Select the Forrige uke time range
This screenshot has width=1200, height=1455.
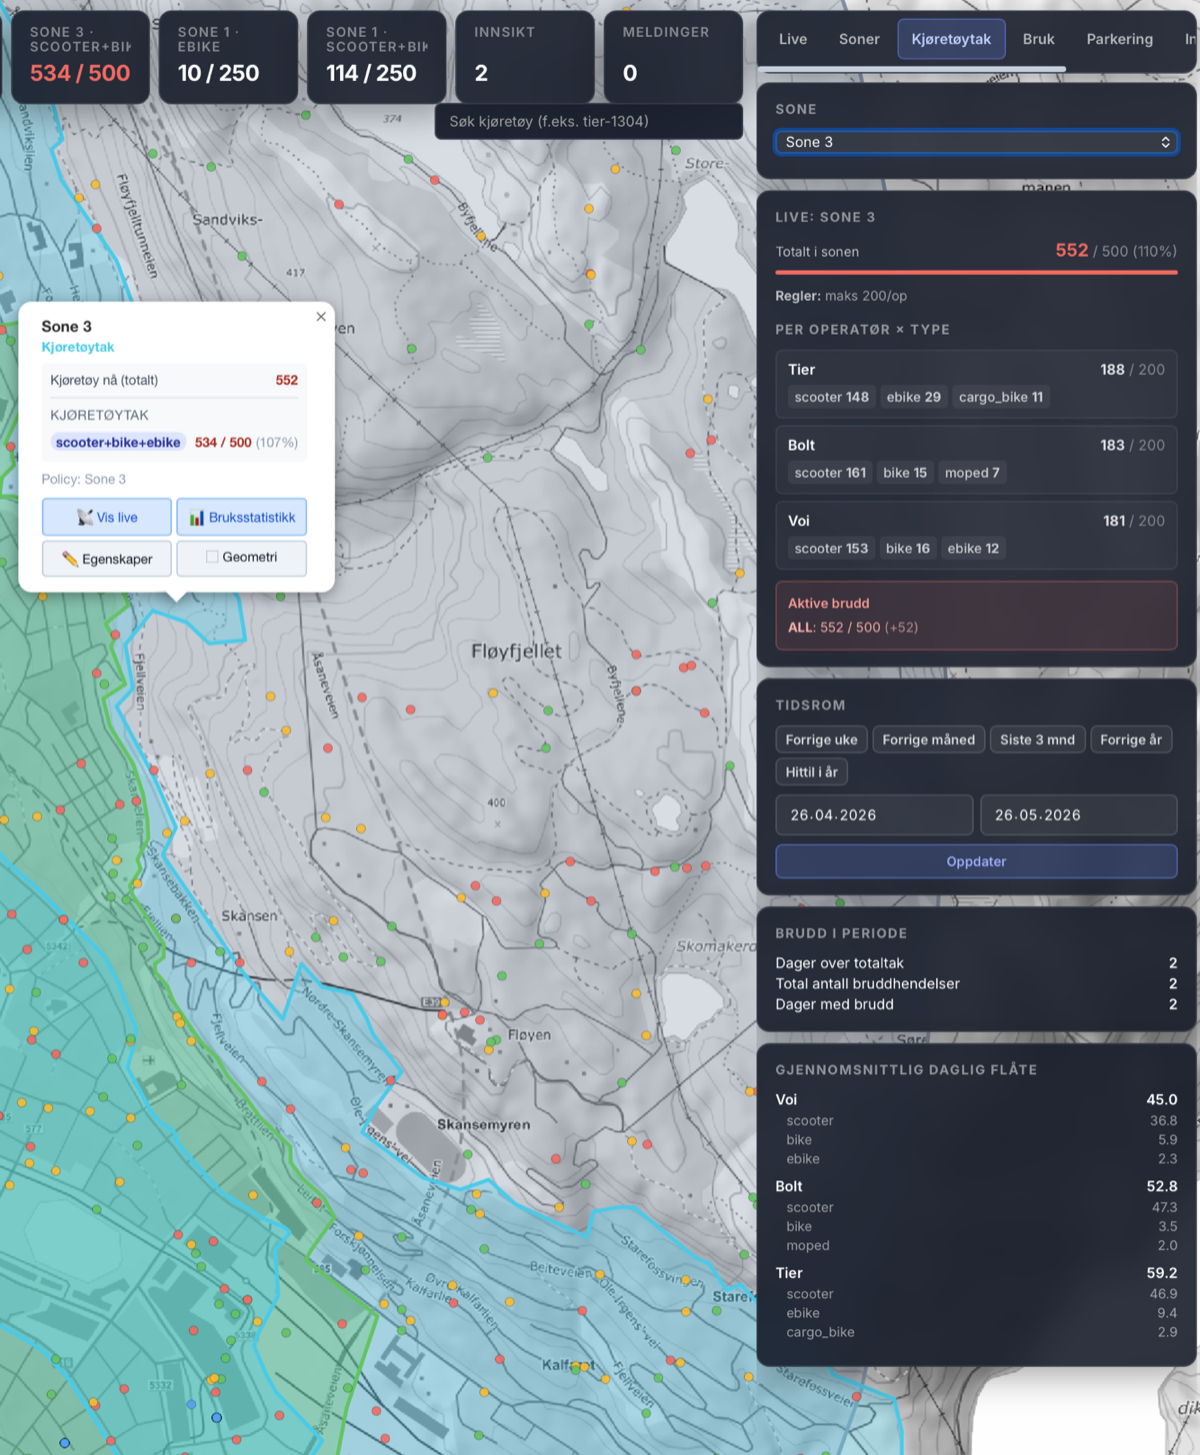821,740
